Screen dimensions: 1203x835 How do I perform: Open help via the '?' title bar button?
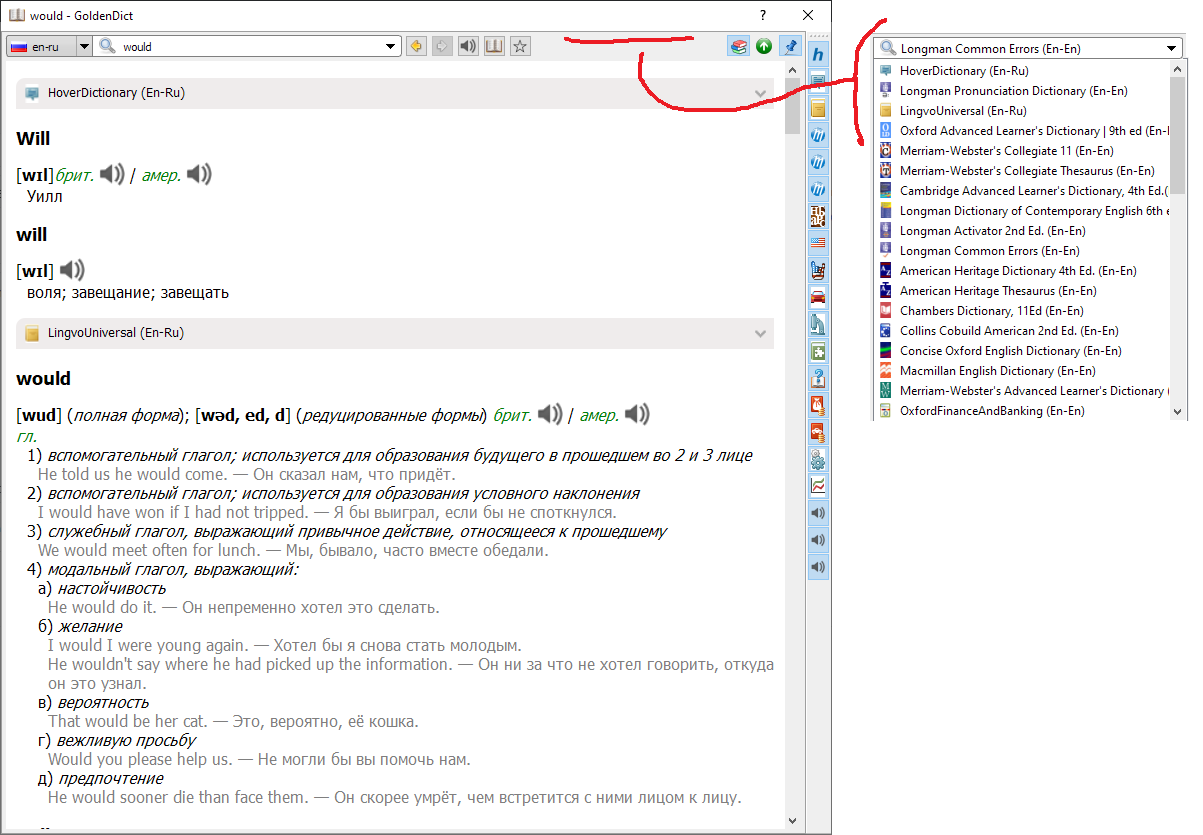tap(762, 15)
